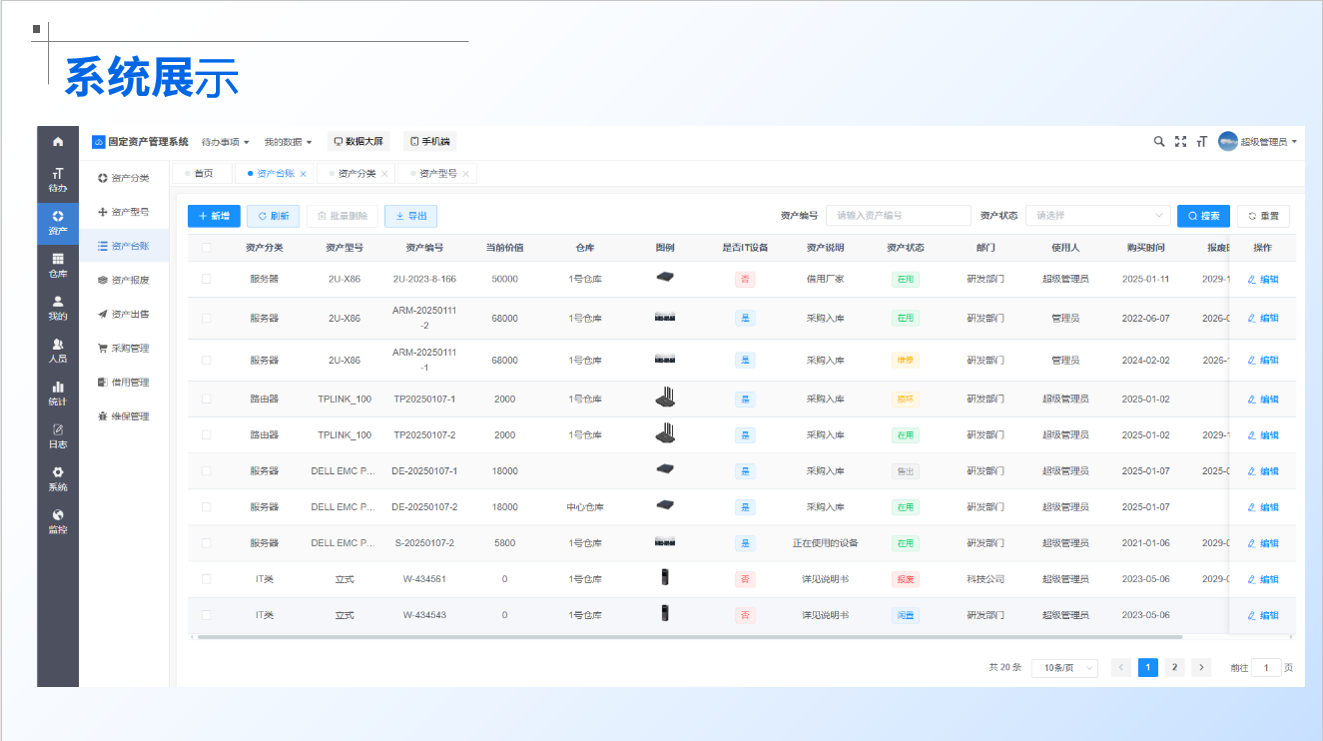Select 资产台账 in the submenu
The width and height of the screenshot is (1323, 741).
(x=124, y=246)
